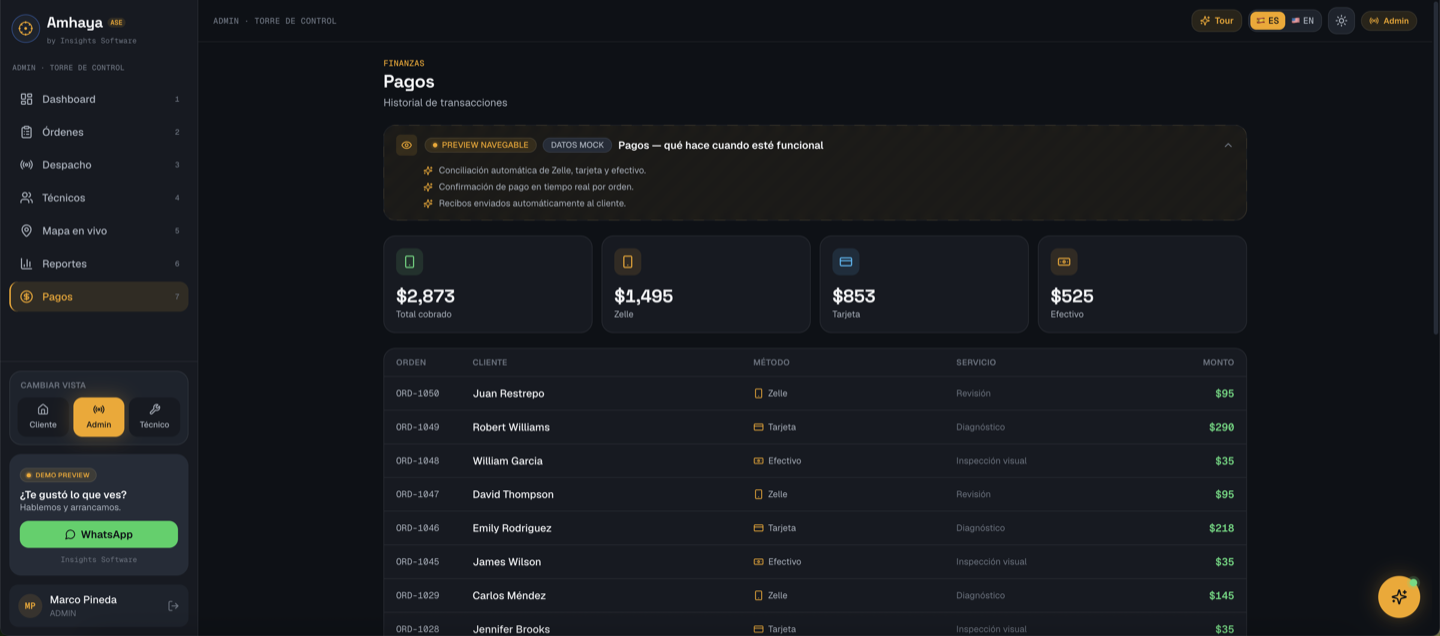Start the Tour button

[x=1217, y=21]
